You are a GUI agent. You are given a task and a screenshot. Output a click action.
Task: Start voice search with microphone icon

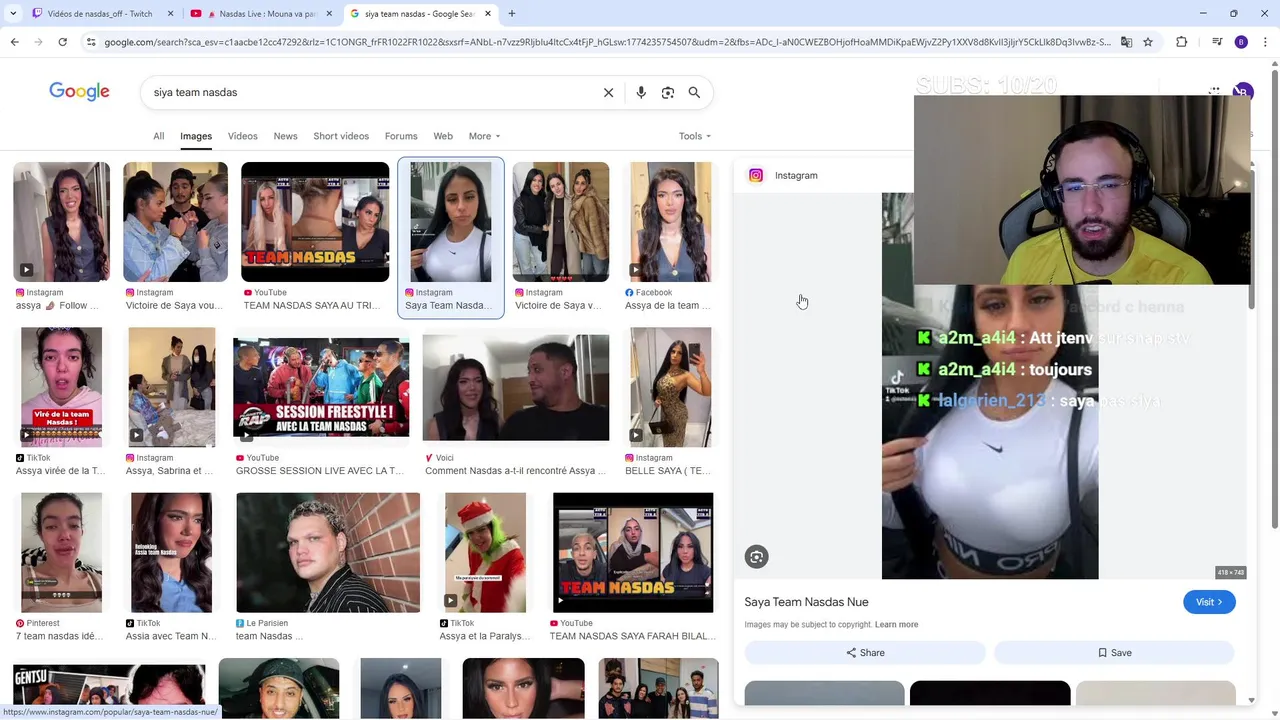pos(641,92)
